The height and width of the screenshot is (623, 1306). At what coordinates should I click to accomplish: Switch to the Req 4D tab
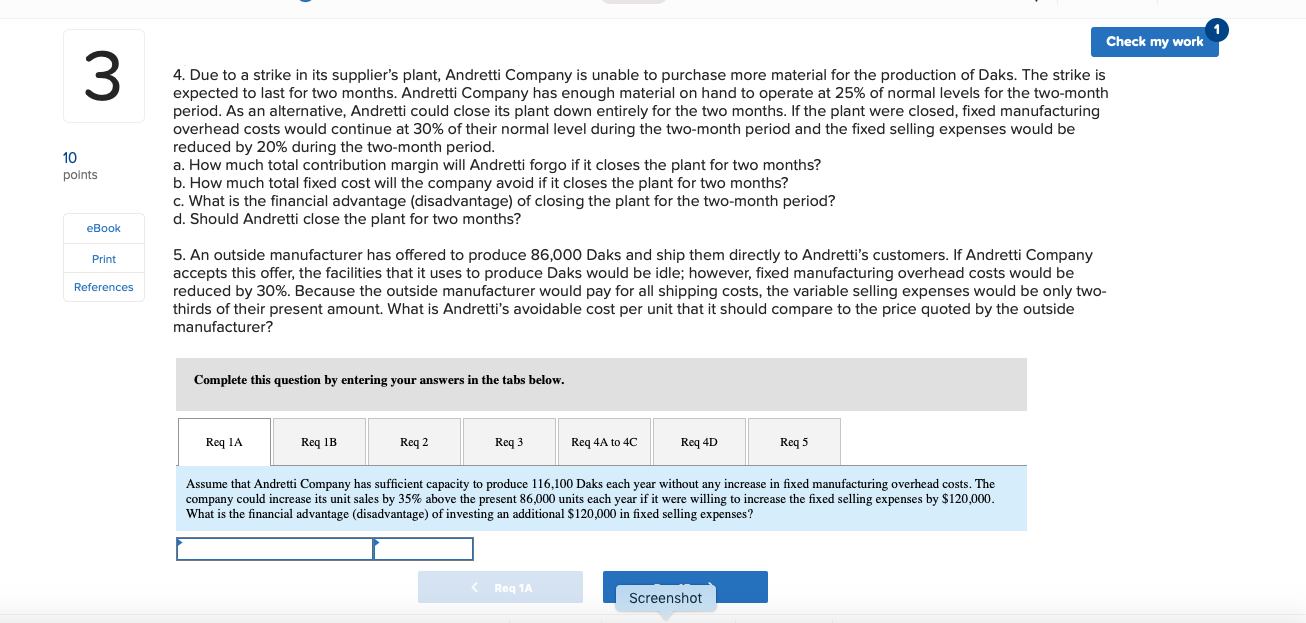click(698, 441)
